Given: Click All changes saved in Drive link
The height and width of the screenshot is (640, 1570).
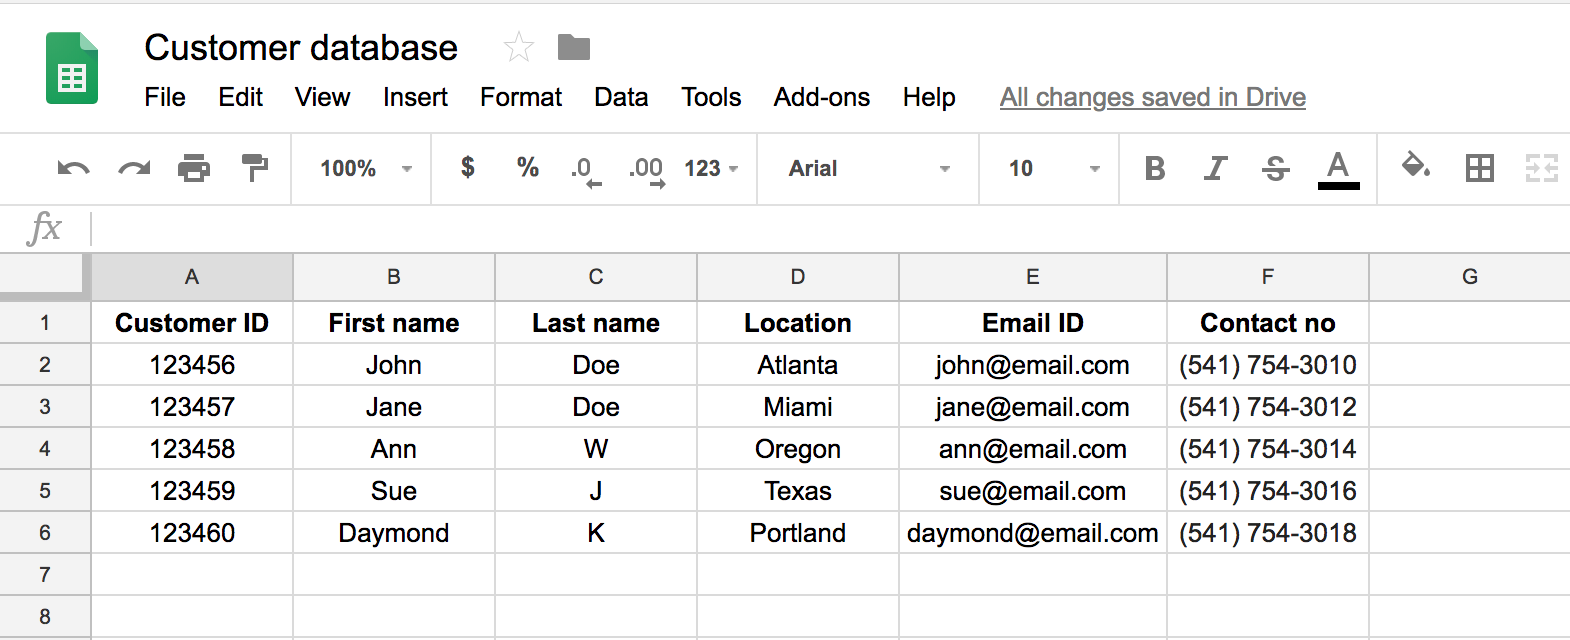Looking at the screenshot, I should (1153, 97).
